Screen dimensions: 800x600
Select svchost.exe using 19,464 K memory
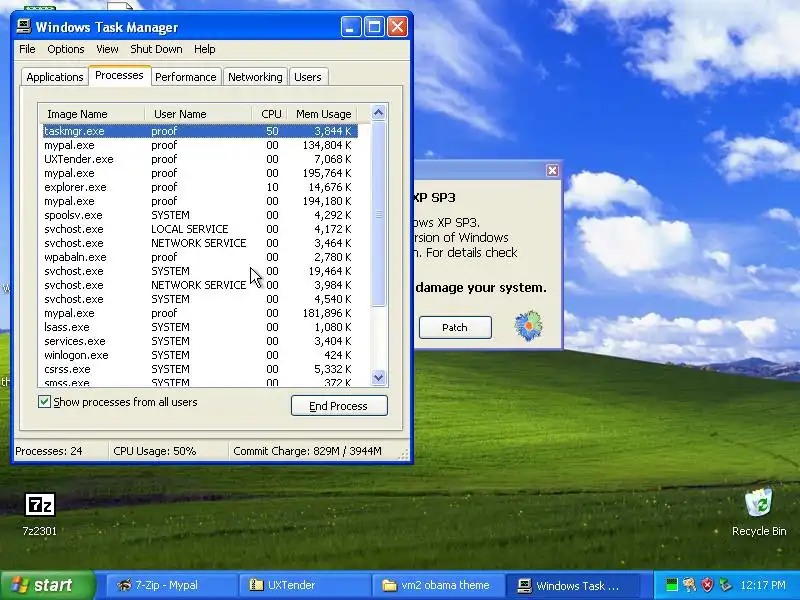coord(200,271)
